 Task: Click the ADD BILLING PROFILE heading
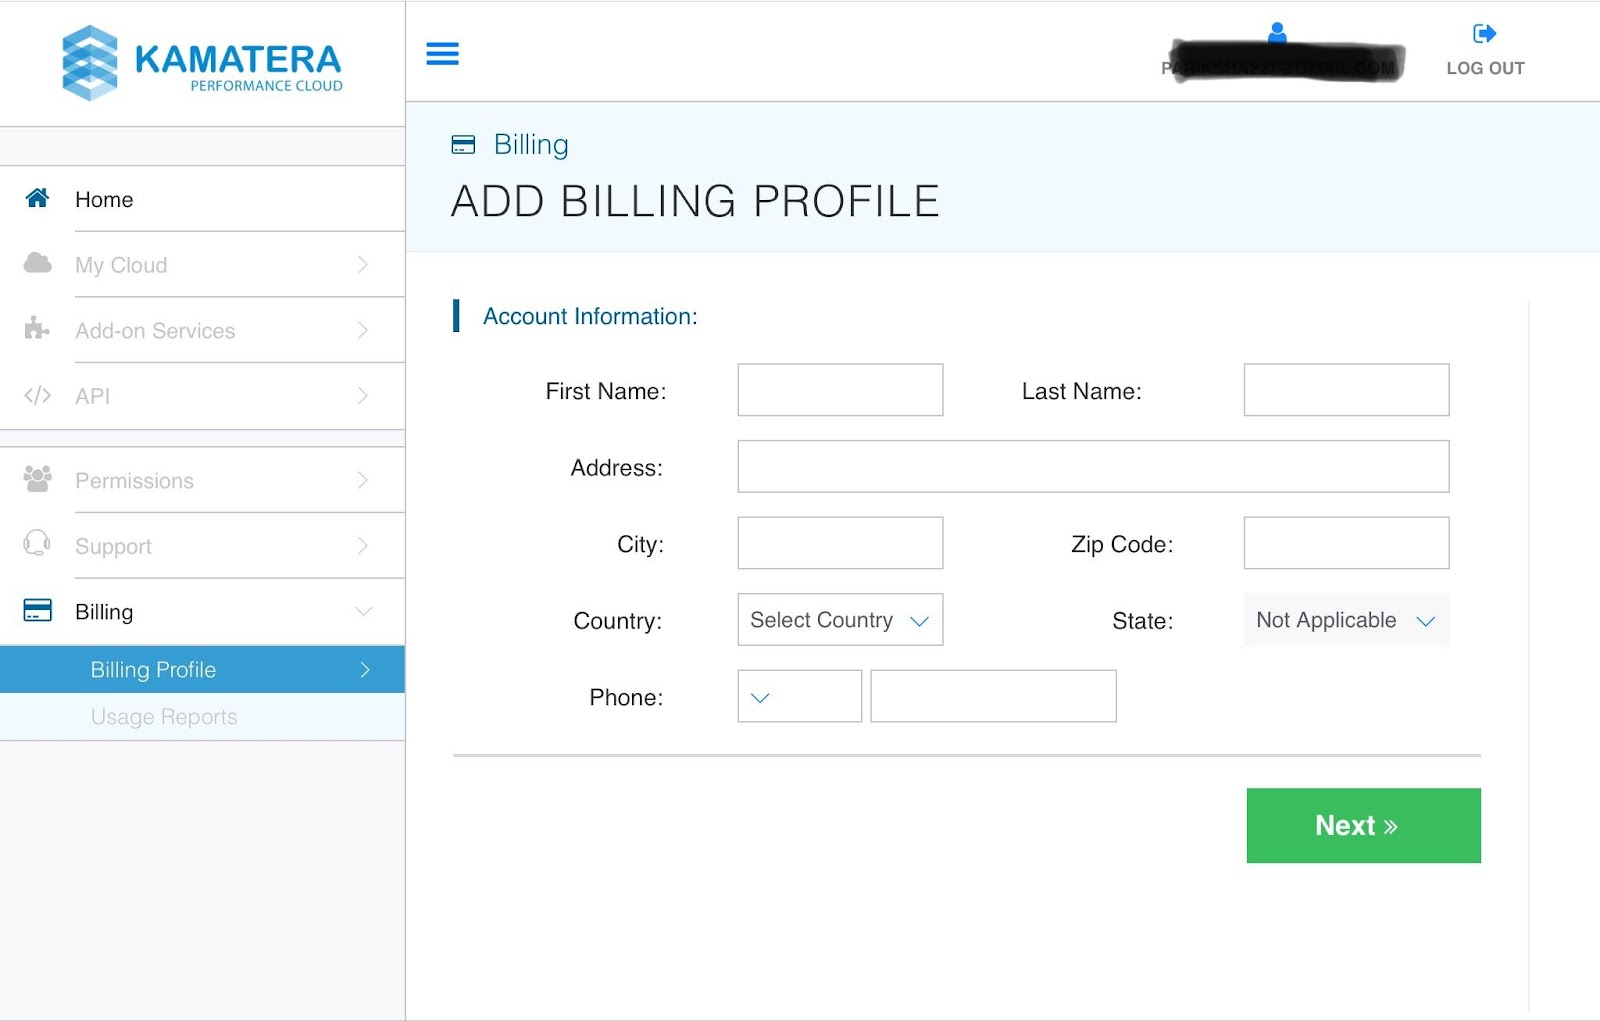pyautogui.click(x=695, y=201)
